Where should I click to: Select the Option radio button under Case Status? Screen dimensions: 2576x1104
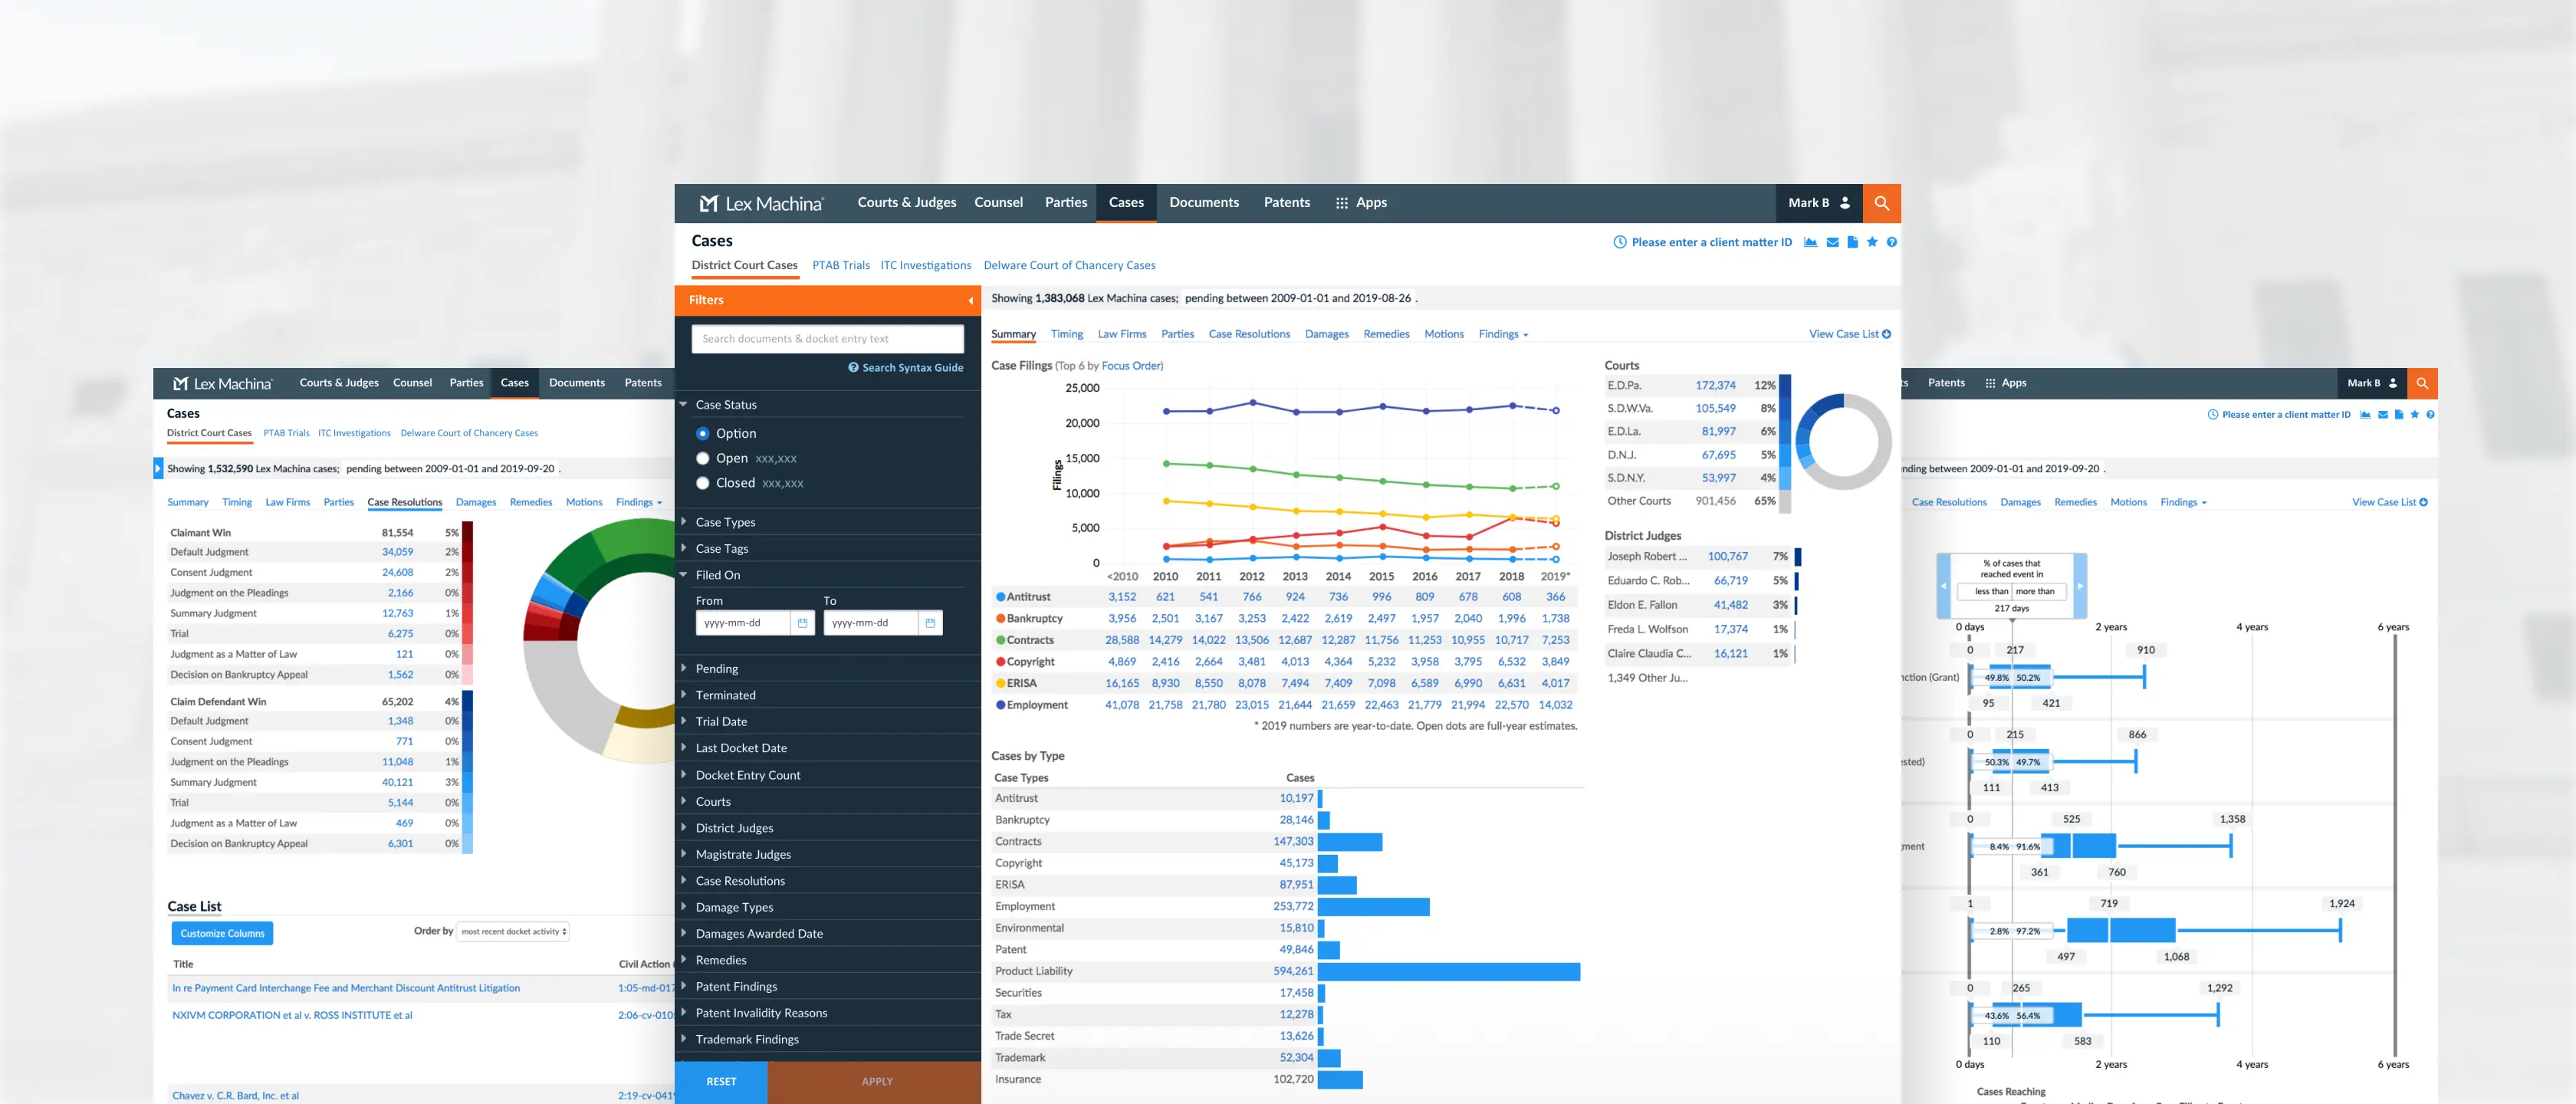point(703,433)
